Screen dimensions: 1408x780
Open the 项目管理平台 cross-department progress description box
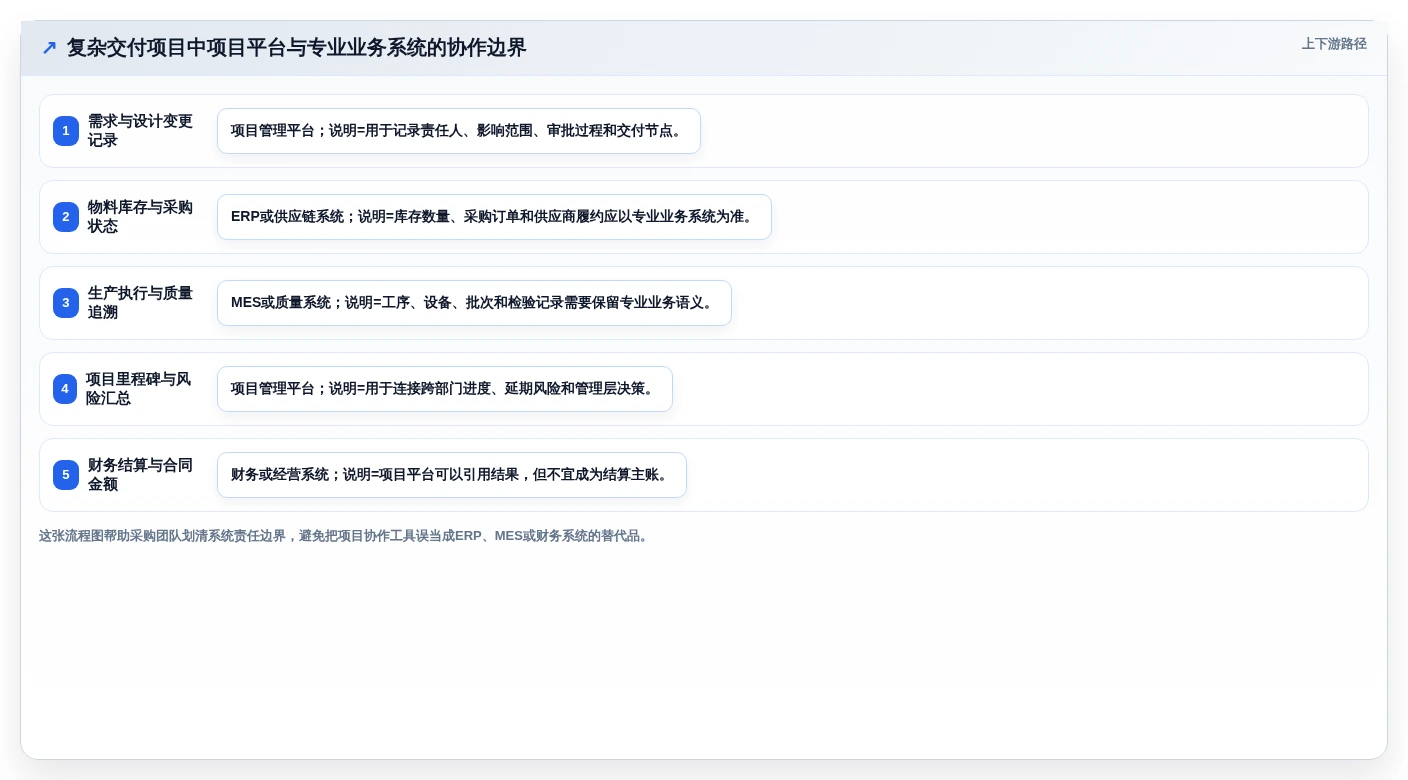445,389
